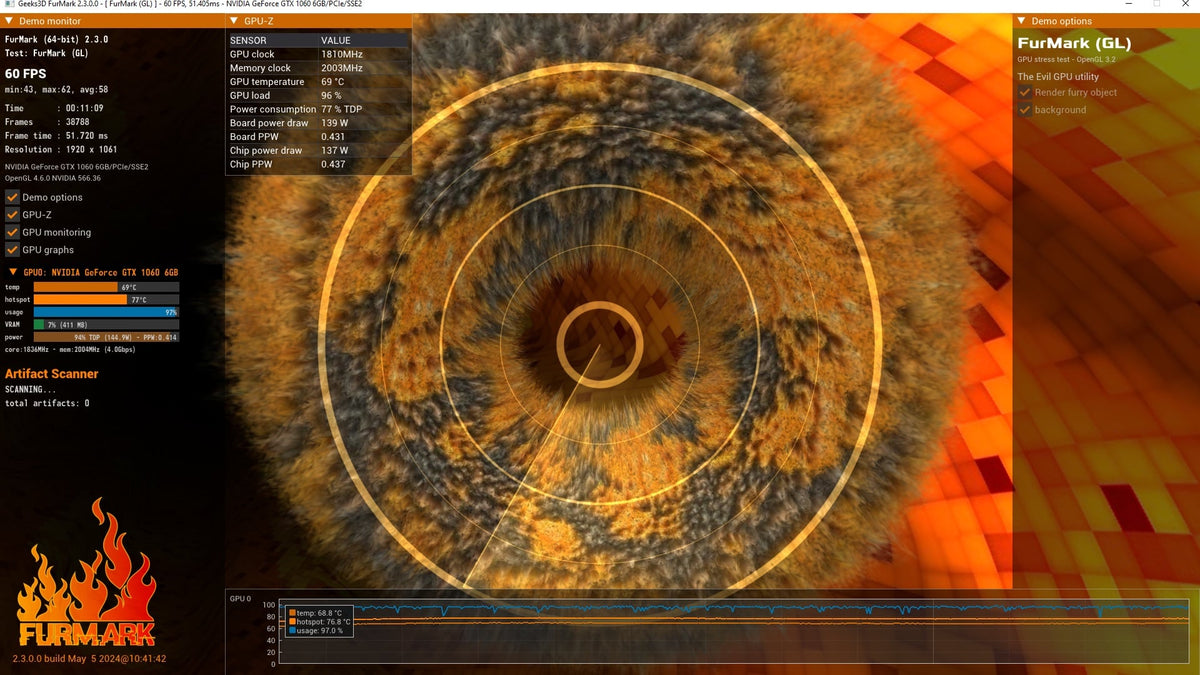Disable the GPU monitoring checkbox

point(13,232)
